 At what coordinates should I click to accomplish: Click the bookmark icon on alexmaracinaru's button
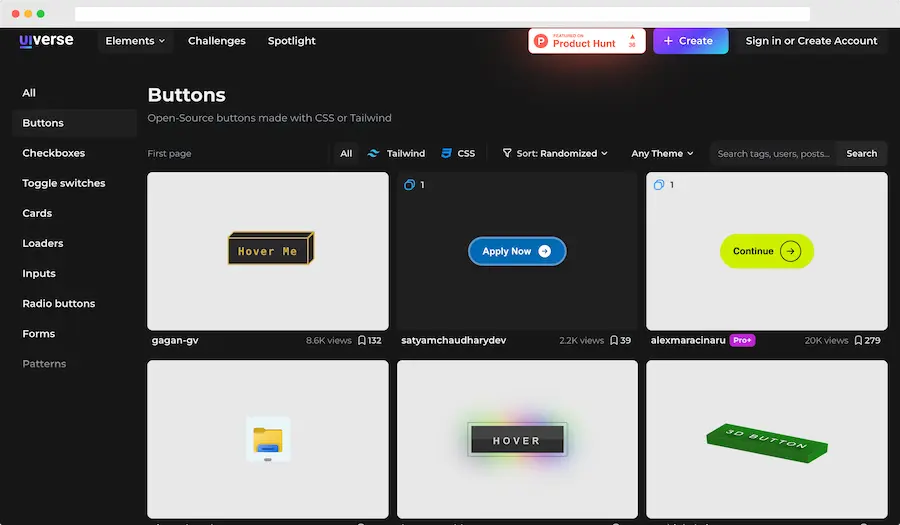click(x=858, y=341)
